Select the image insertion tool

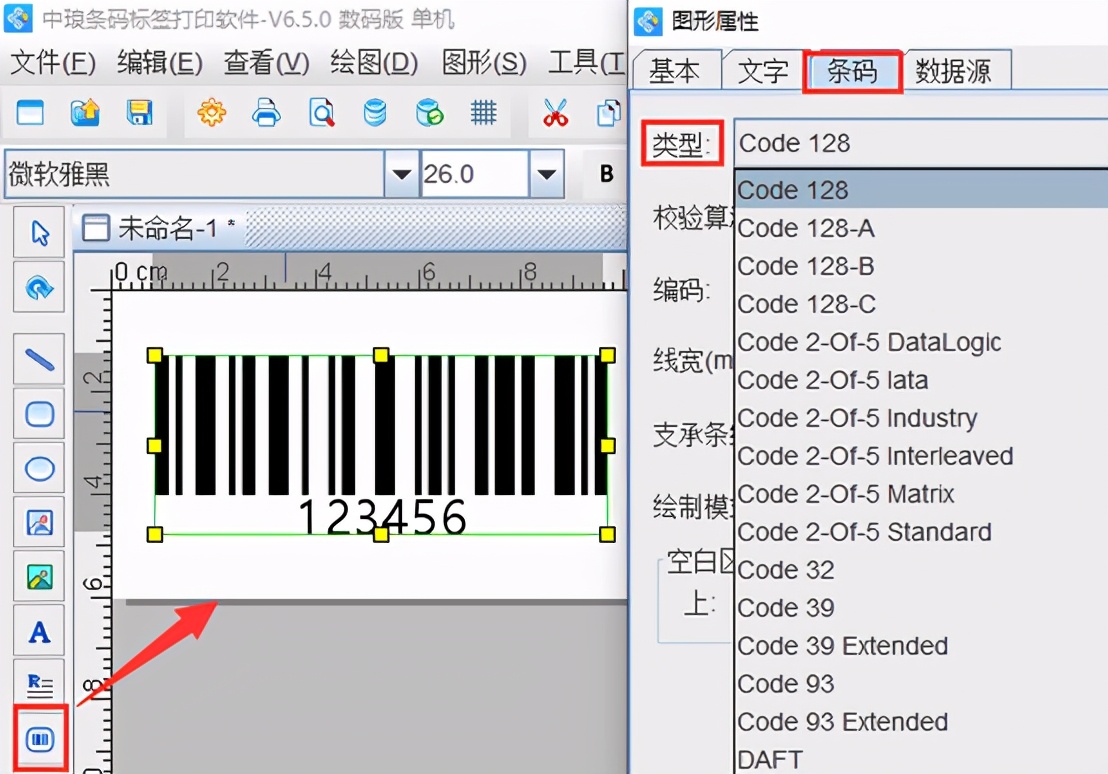coord(38,521)
